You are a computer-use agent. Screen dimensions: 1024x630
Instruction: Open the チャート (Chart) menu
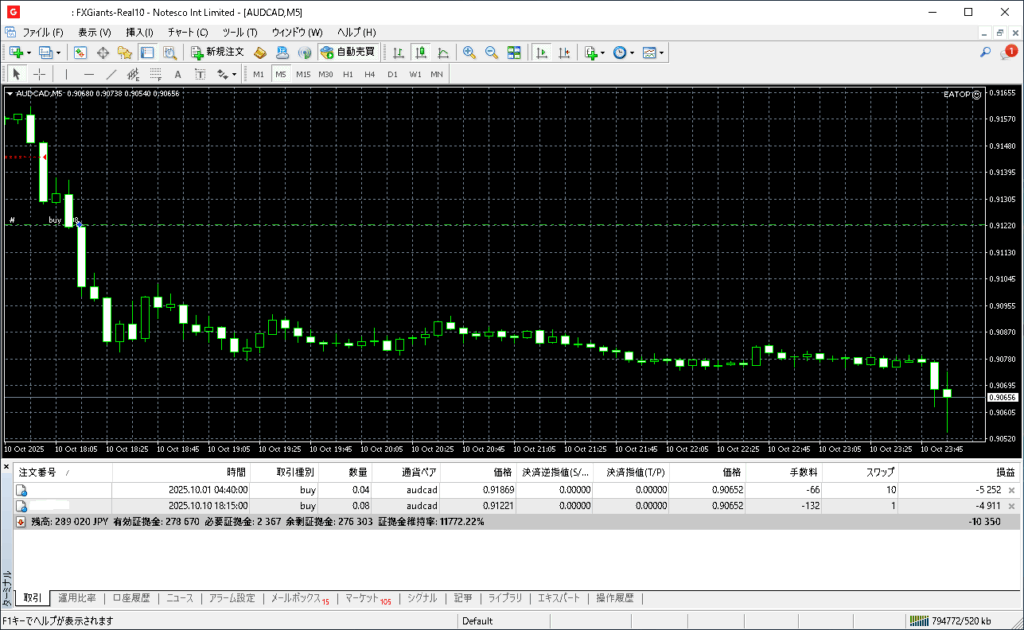coord(187,32)
